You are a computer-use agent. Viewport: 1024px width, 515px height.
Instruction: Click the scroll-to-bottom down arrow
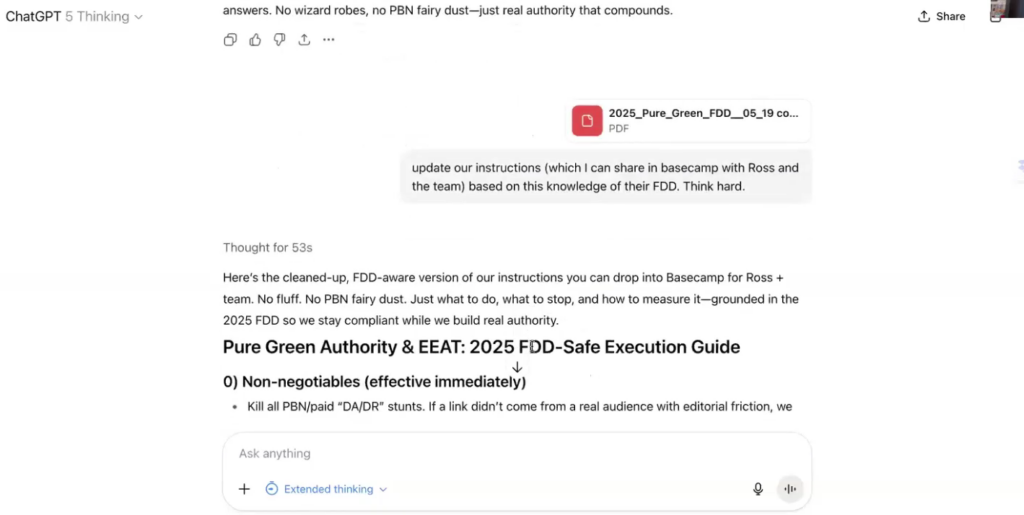click(517, 368)
